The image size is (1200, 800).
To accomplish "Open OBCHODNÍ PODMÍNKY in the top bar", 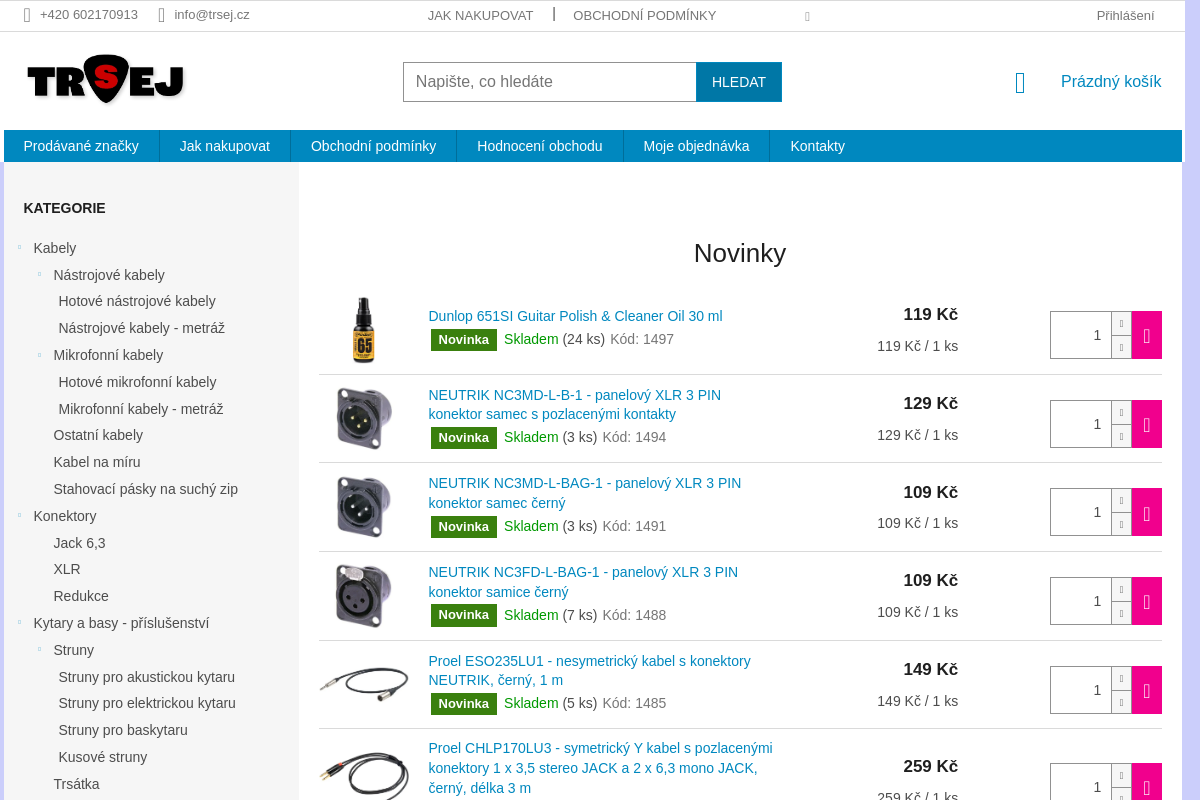I will pos(644,15).
